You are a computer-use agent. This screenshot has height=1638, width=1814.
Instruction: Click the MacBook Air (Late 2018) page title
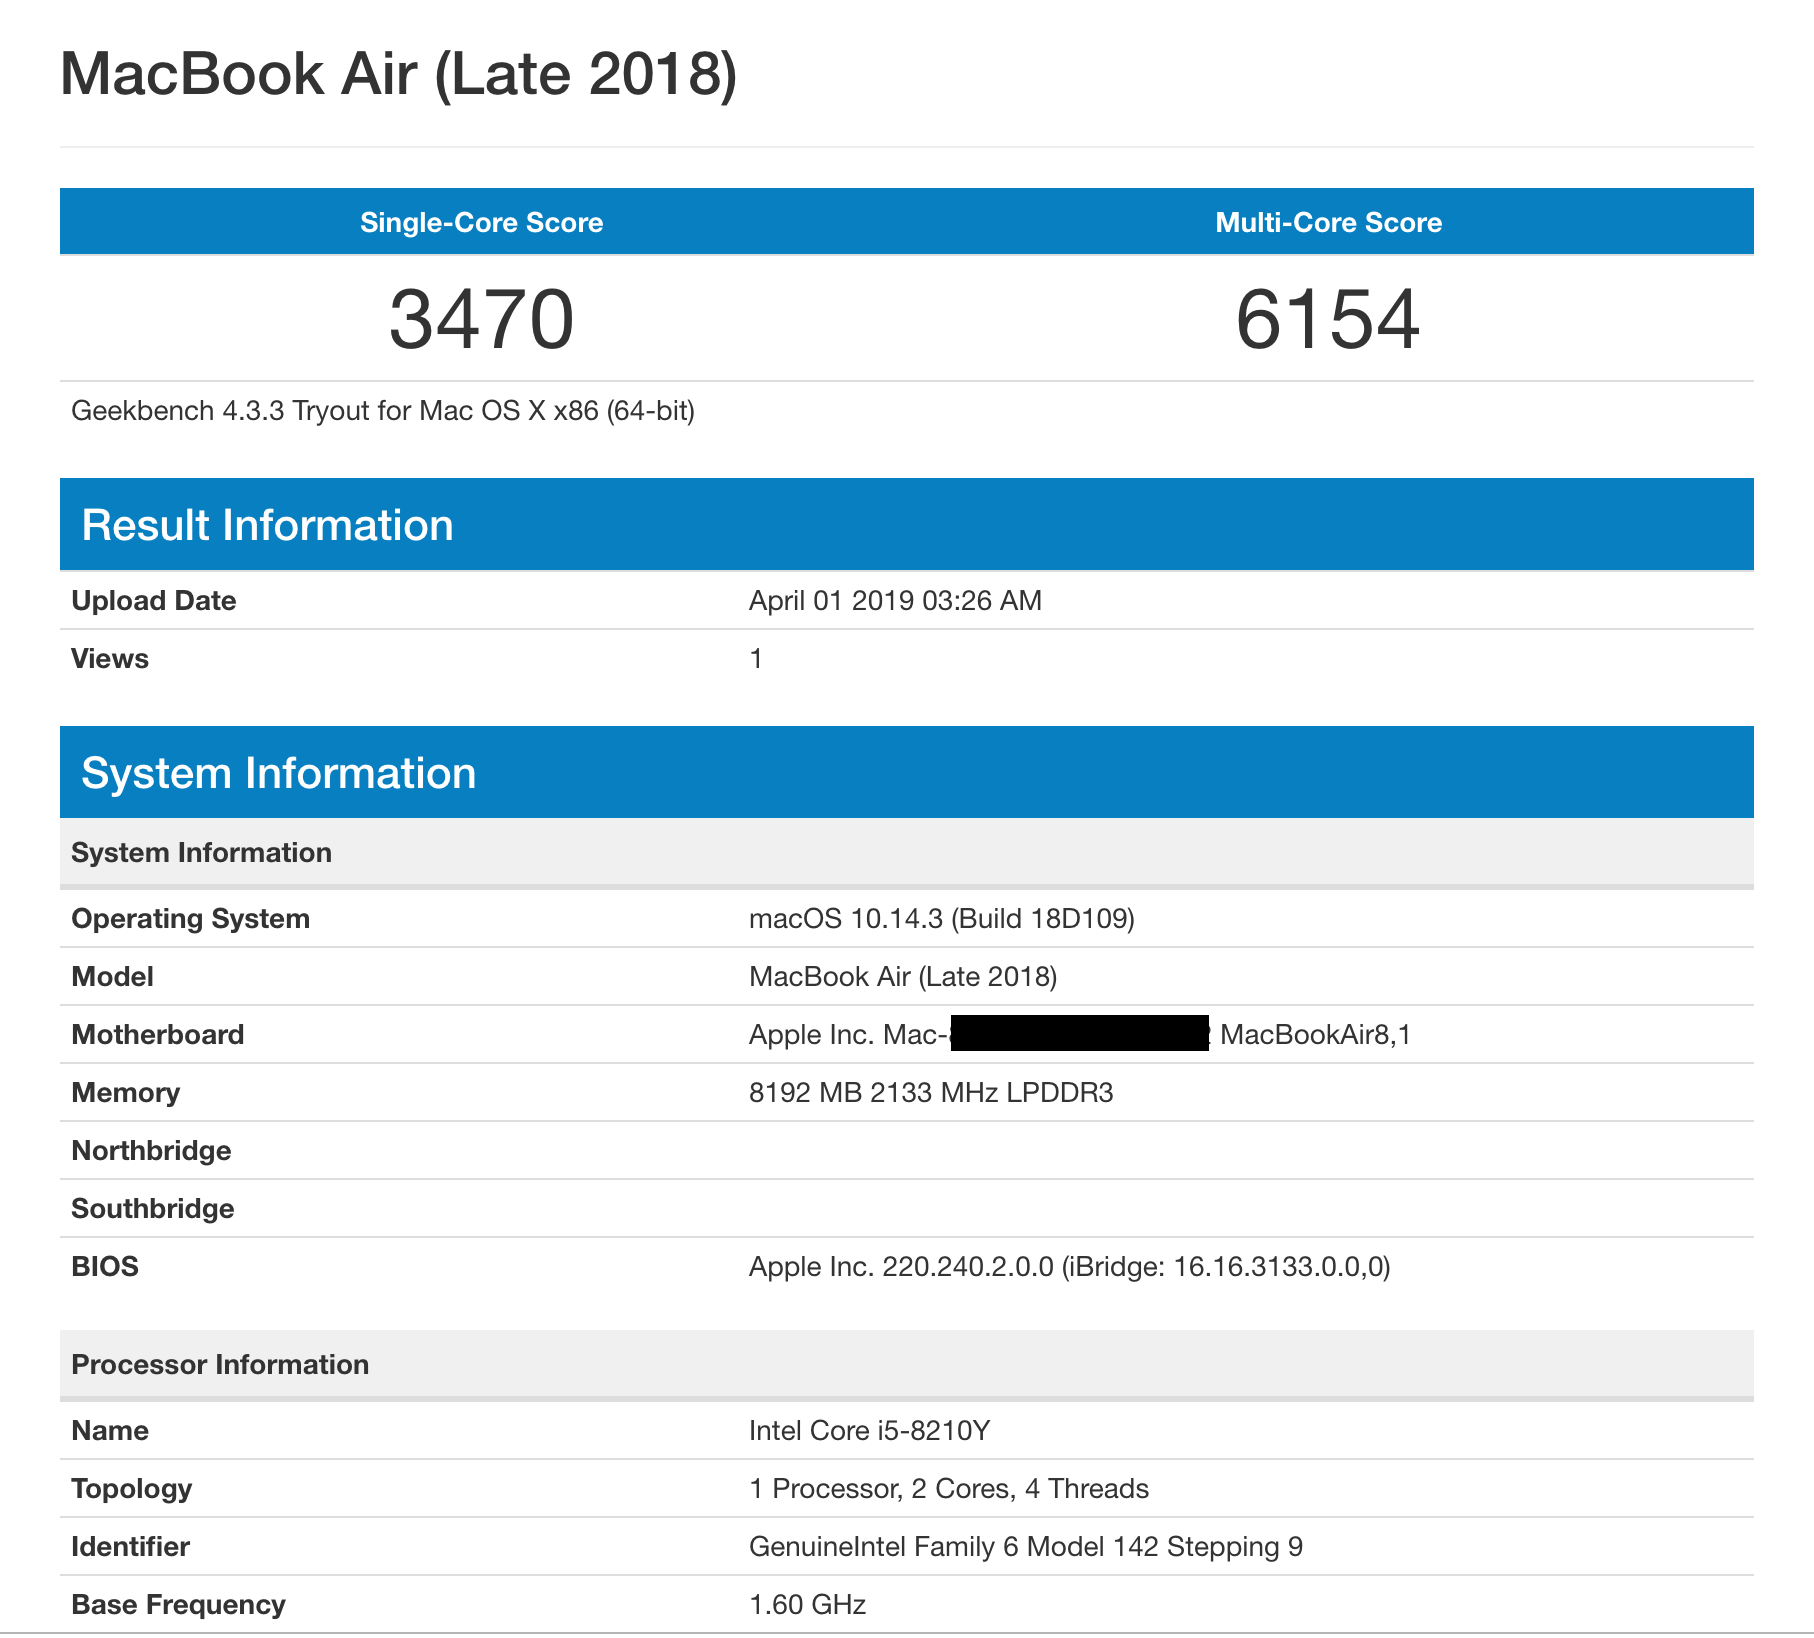pos(398,74)
